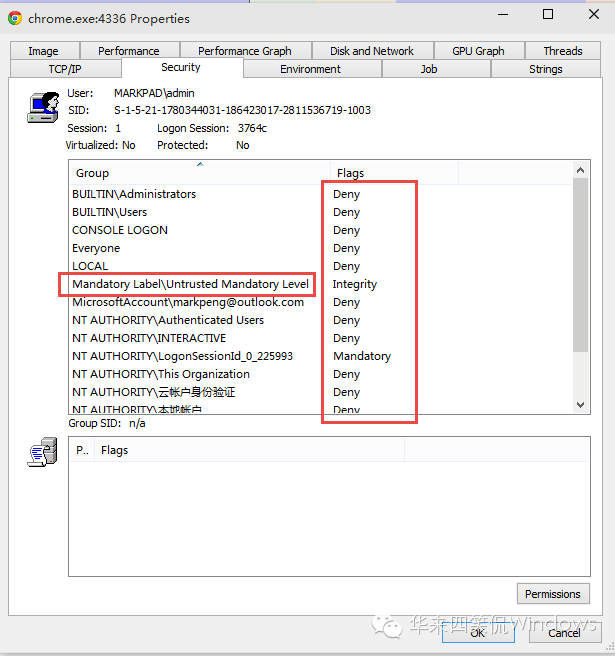Screen dimensions: 615x656
Task: Click the scroll up arrow of group list
Action: pos(580,170)
